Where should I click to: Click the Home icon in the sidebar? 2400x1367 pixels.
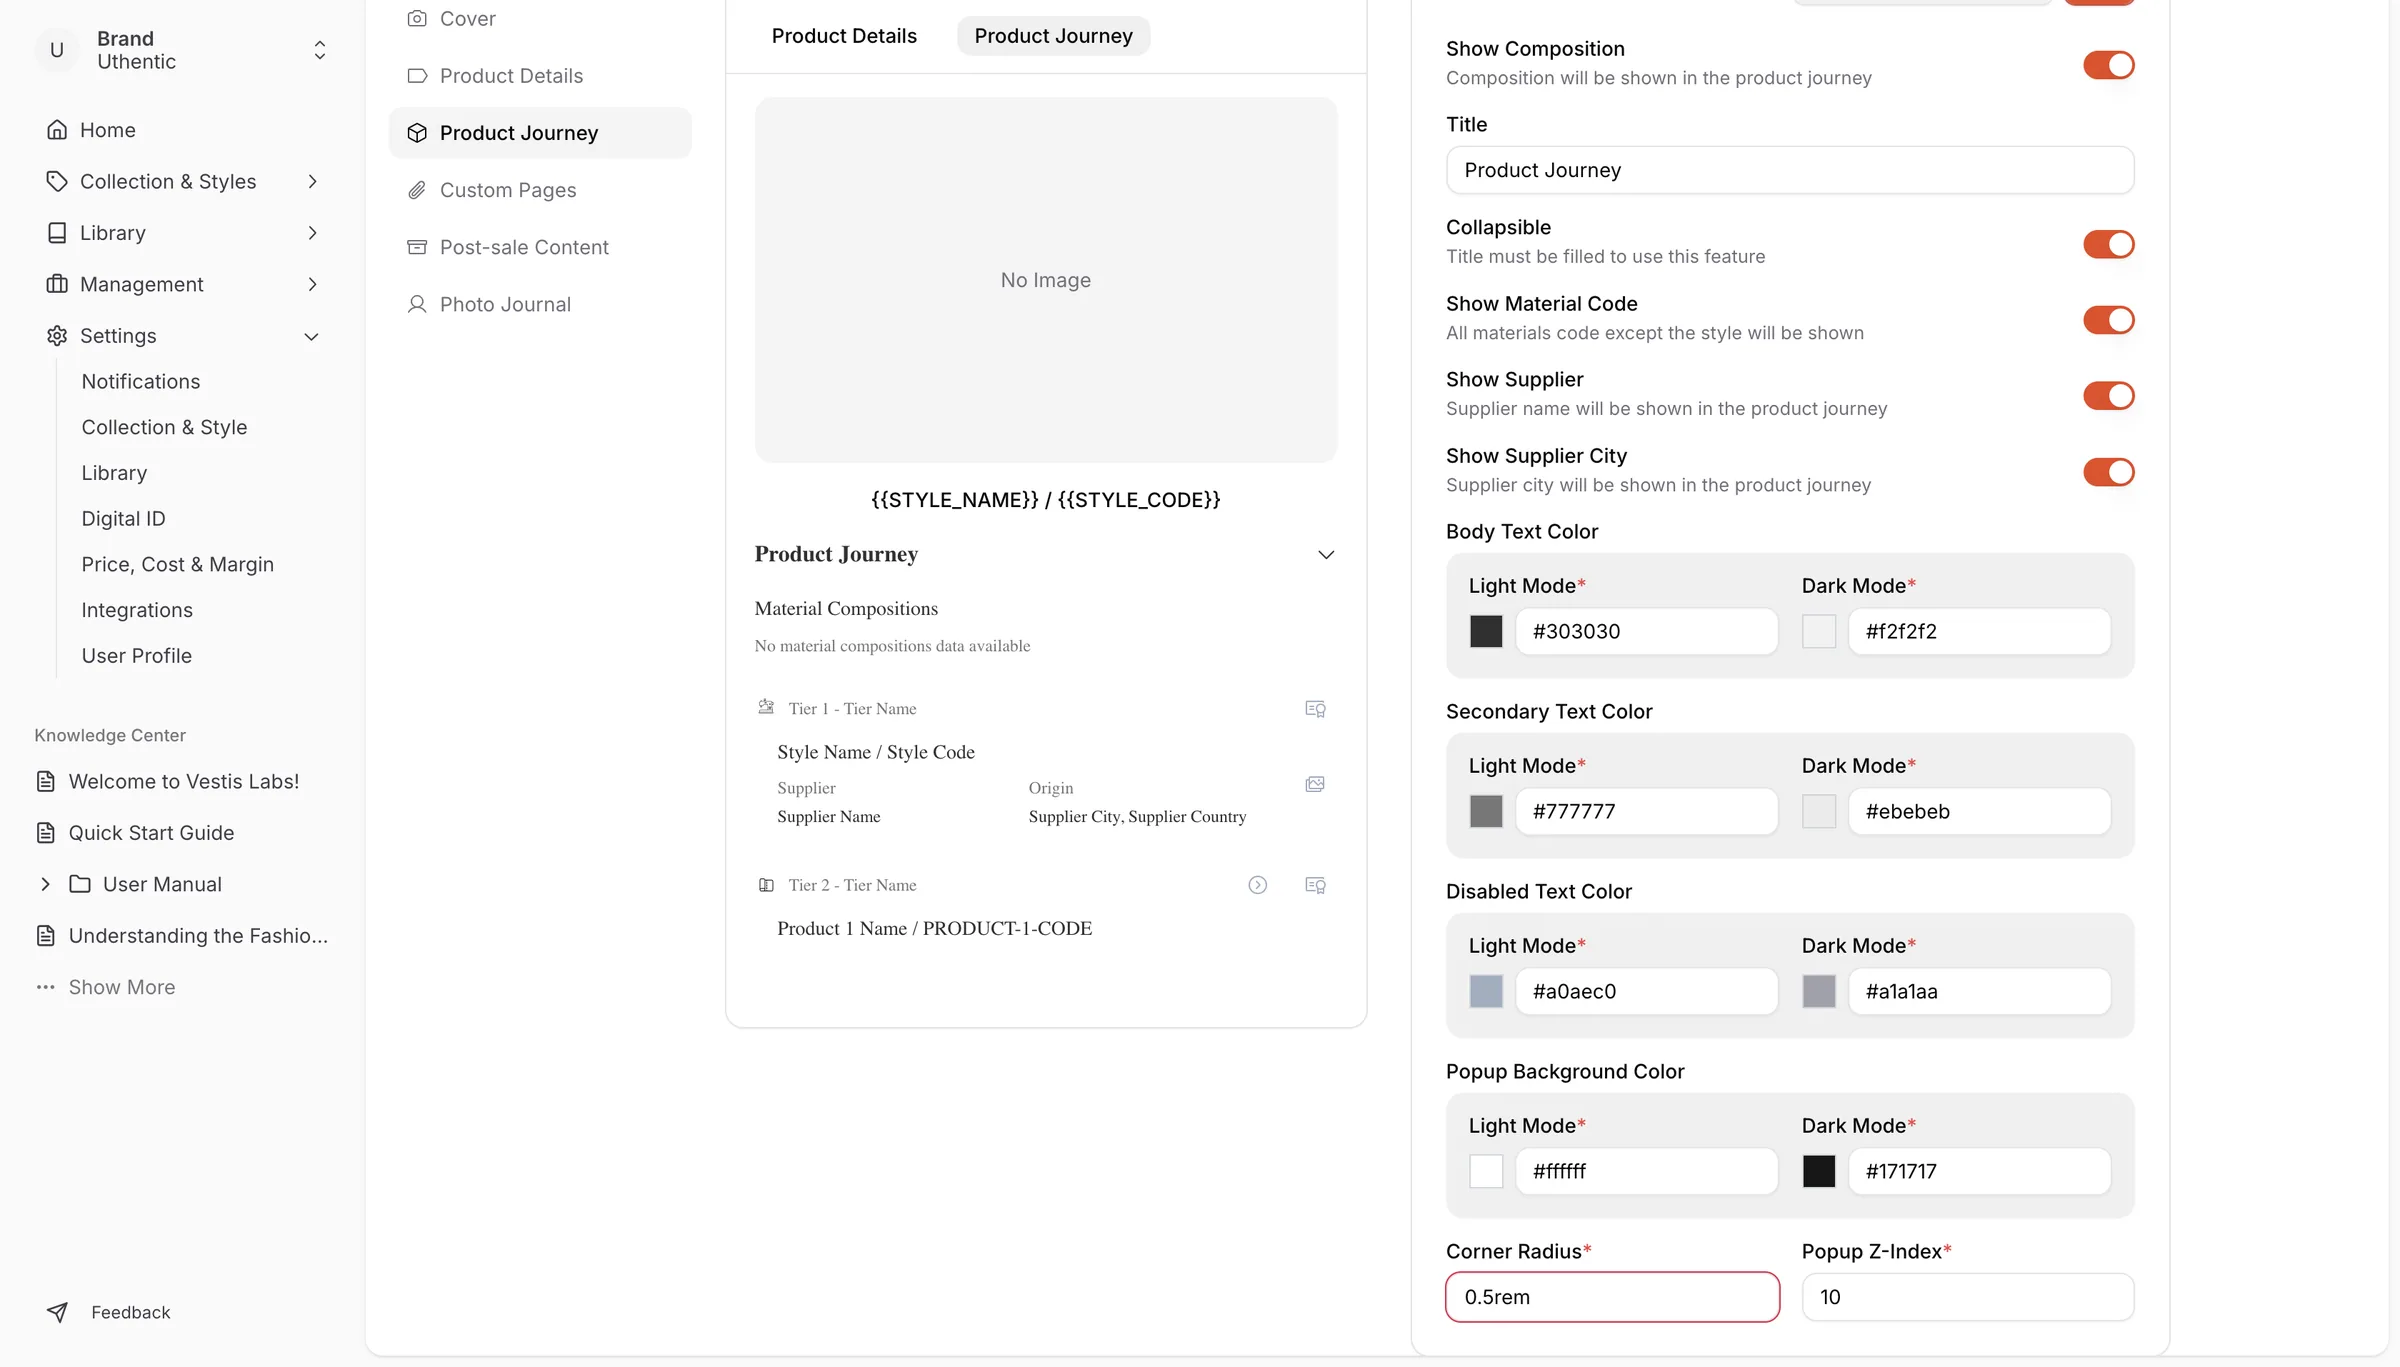(57, 130)
